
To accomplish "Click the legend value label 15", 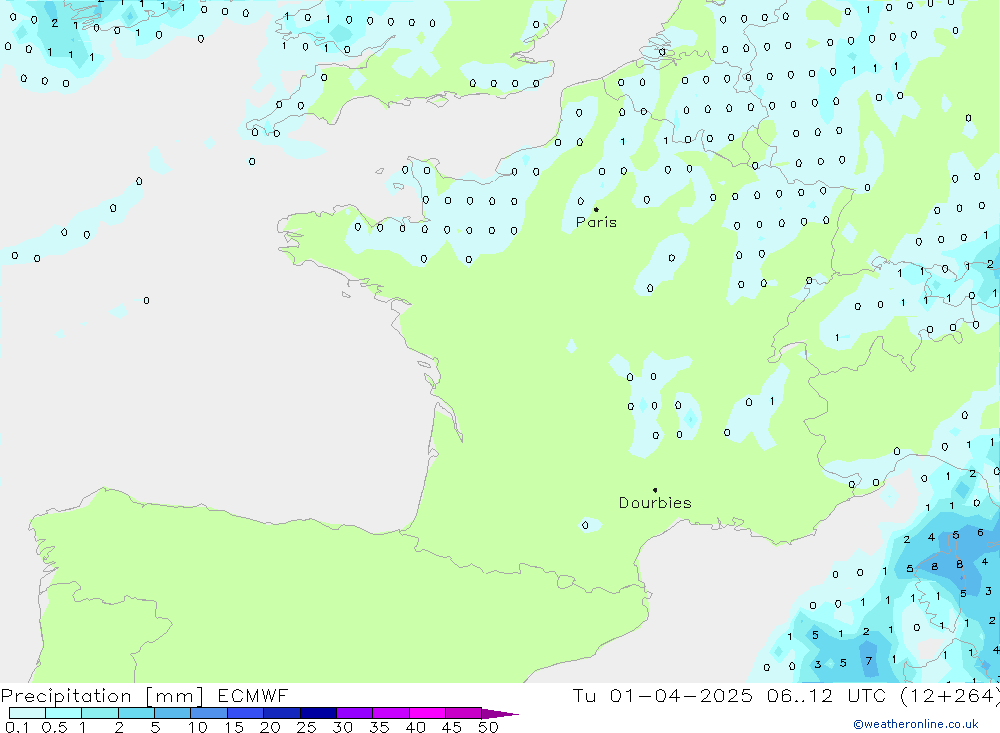I will (233, 727).
